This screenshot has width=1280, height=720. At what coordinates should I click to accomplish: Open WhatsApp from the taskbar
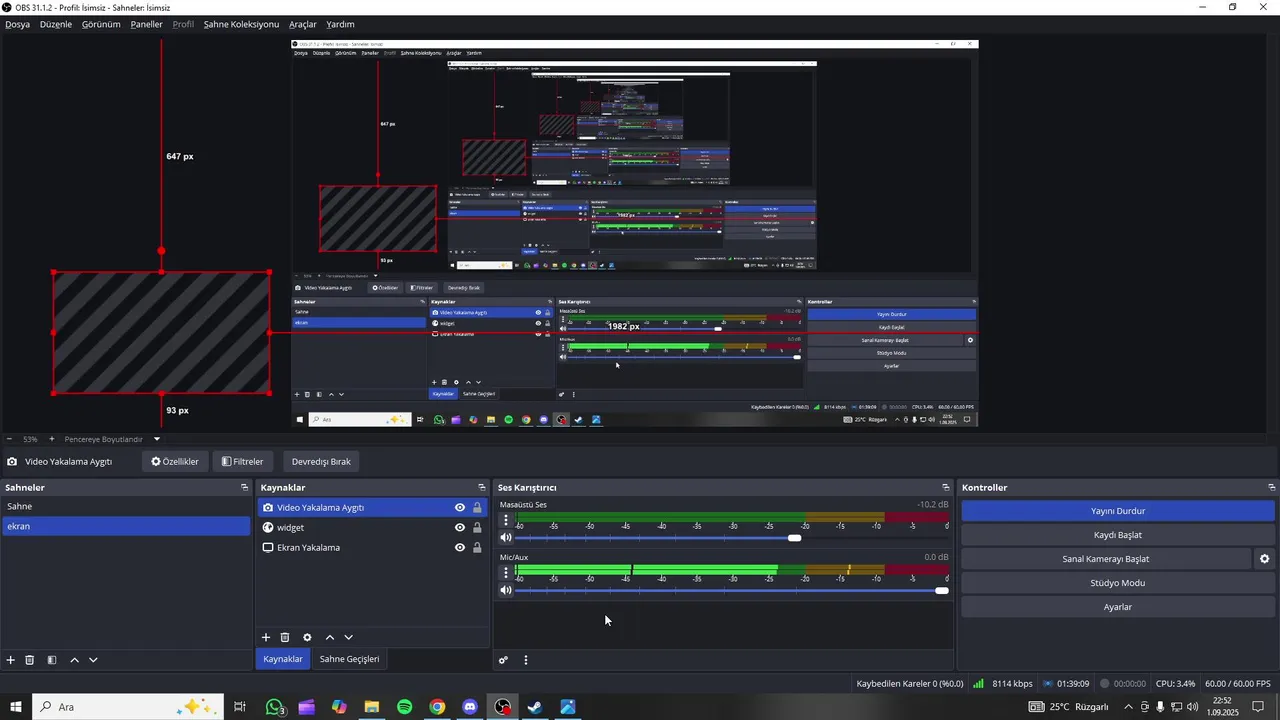coord(275,707)
